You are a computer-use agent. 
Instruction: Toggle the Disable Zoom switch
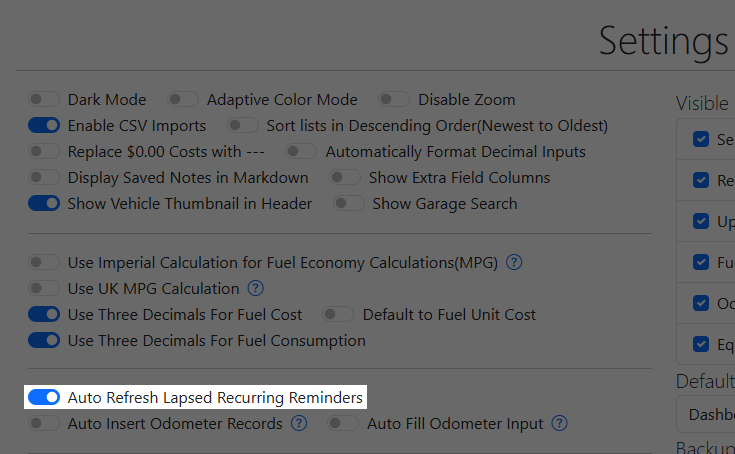pyautogui.click(x=394, y=100)
